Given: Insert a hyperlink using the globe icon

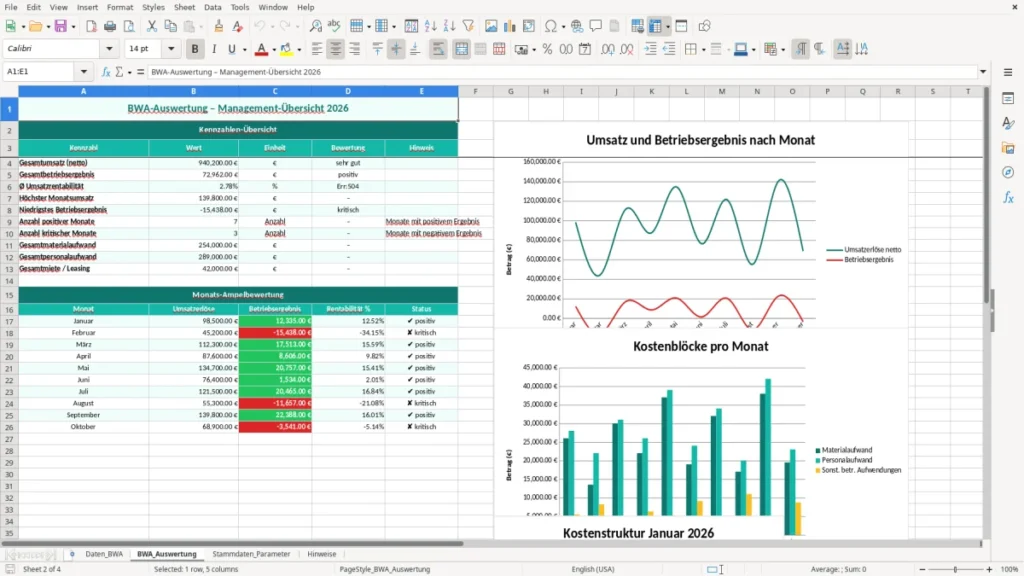Looking at the screenshot, I should (577, 26).
